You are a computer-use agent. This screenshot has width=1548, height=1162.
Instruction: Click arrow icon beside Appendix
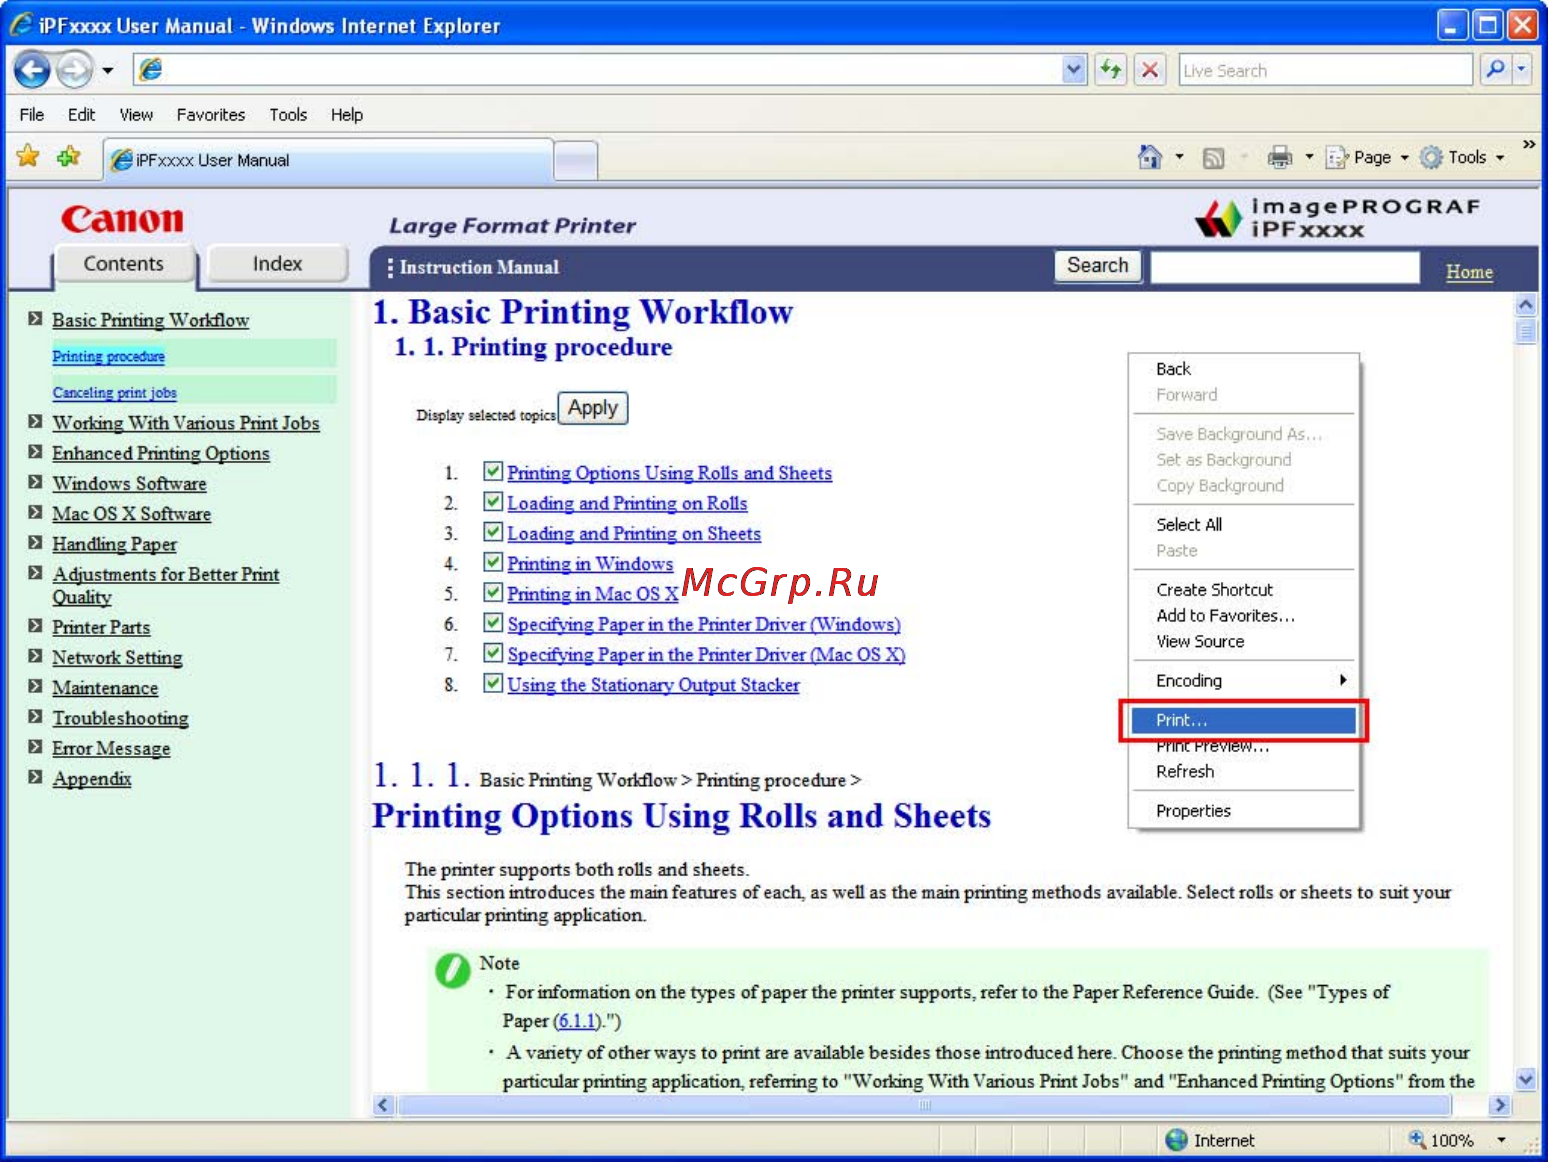tap(35, 777)
